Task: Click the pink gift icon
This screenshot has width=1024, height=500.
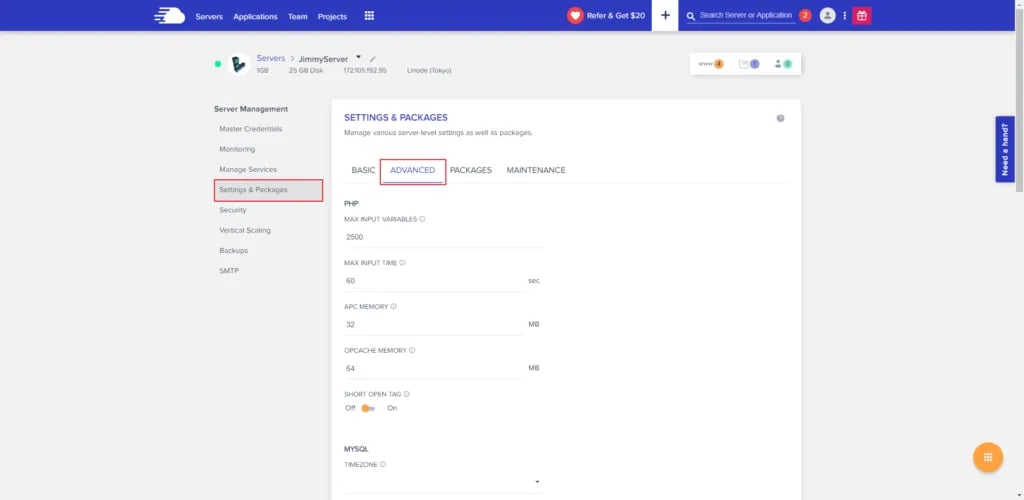Action: click(x=861, y=16)
